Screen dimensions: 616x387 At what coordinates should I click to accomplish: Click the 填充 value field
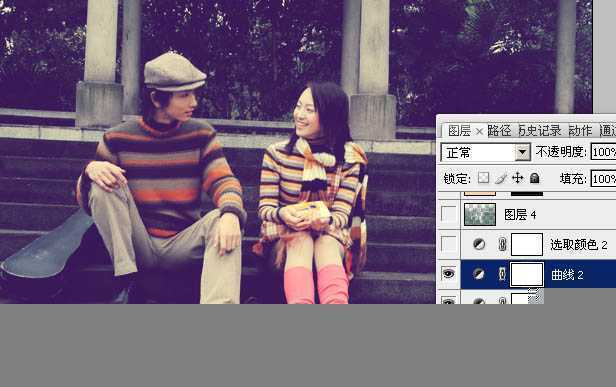(603, 179)
